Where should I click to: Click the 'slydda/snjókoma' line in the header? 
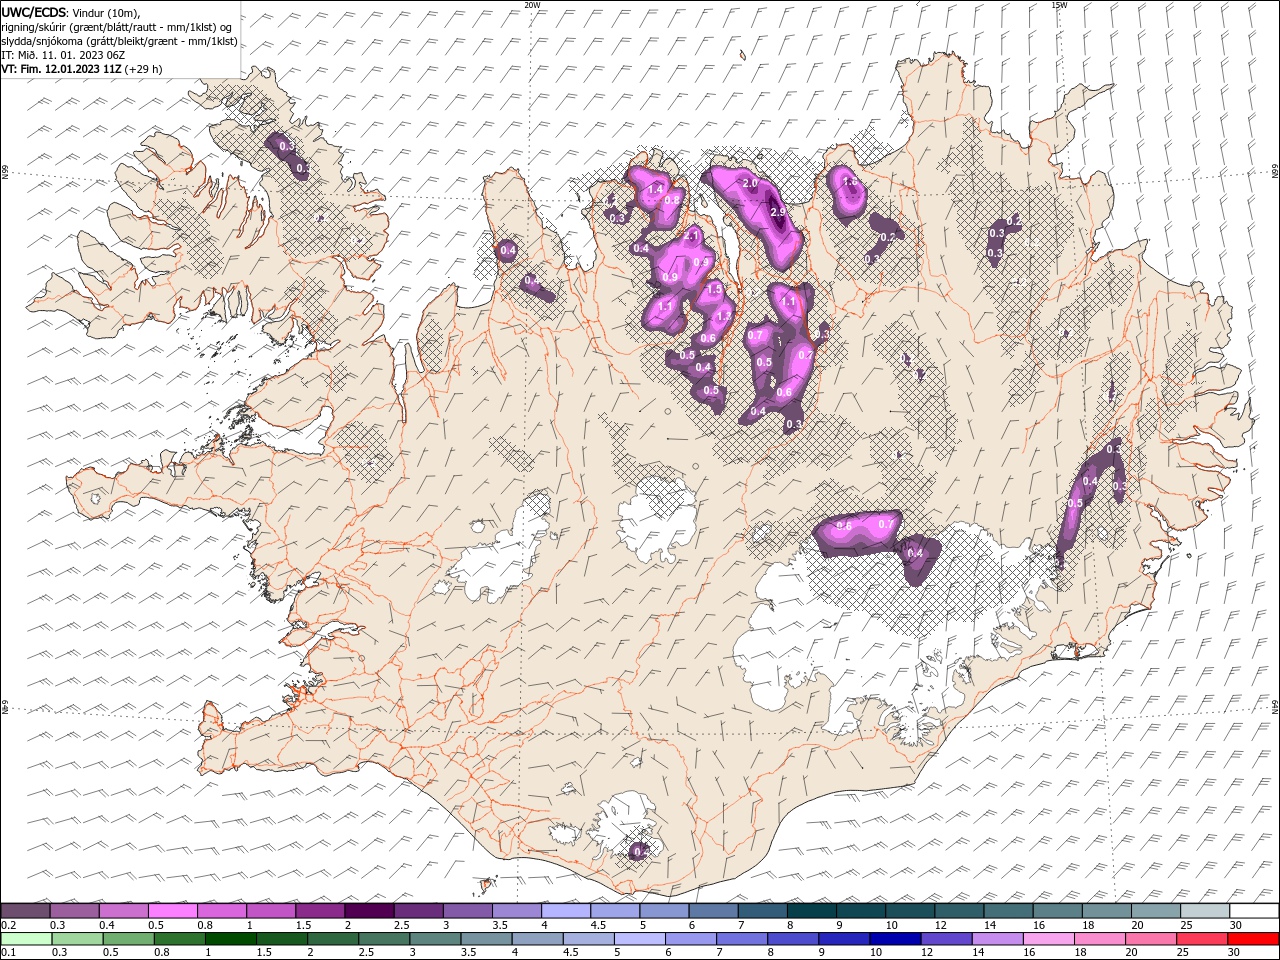119,41
